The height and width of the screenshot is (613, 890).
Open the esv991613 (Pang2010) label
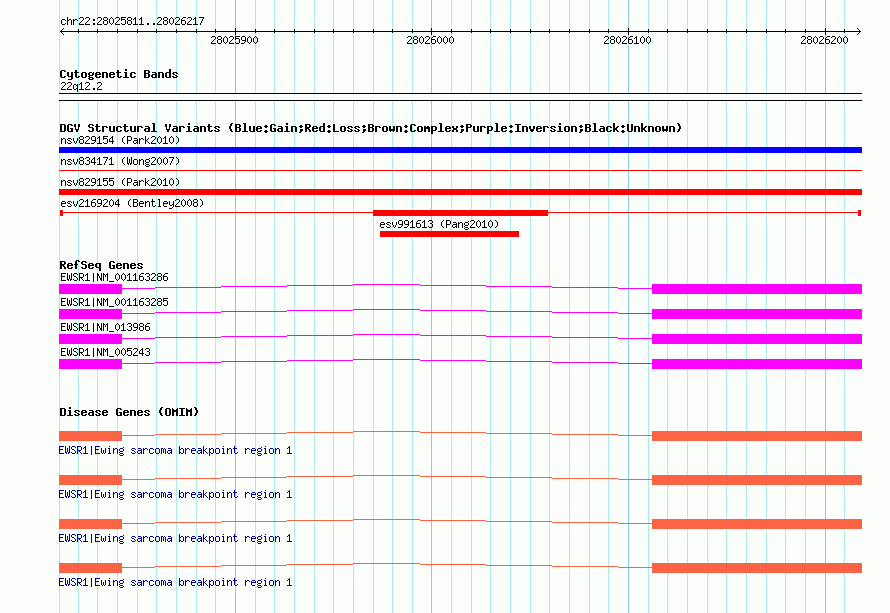tap(439, 224)
